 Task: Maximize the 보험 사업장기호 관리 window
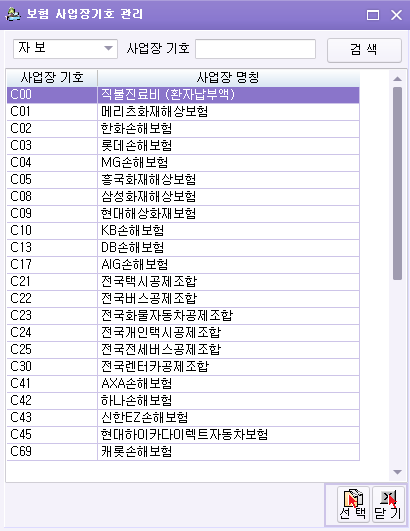pos(373,15)
